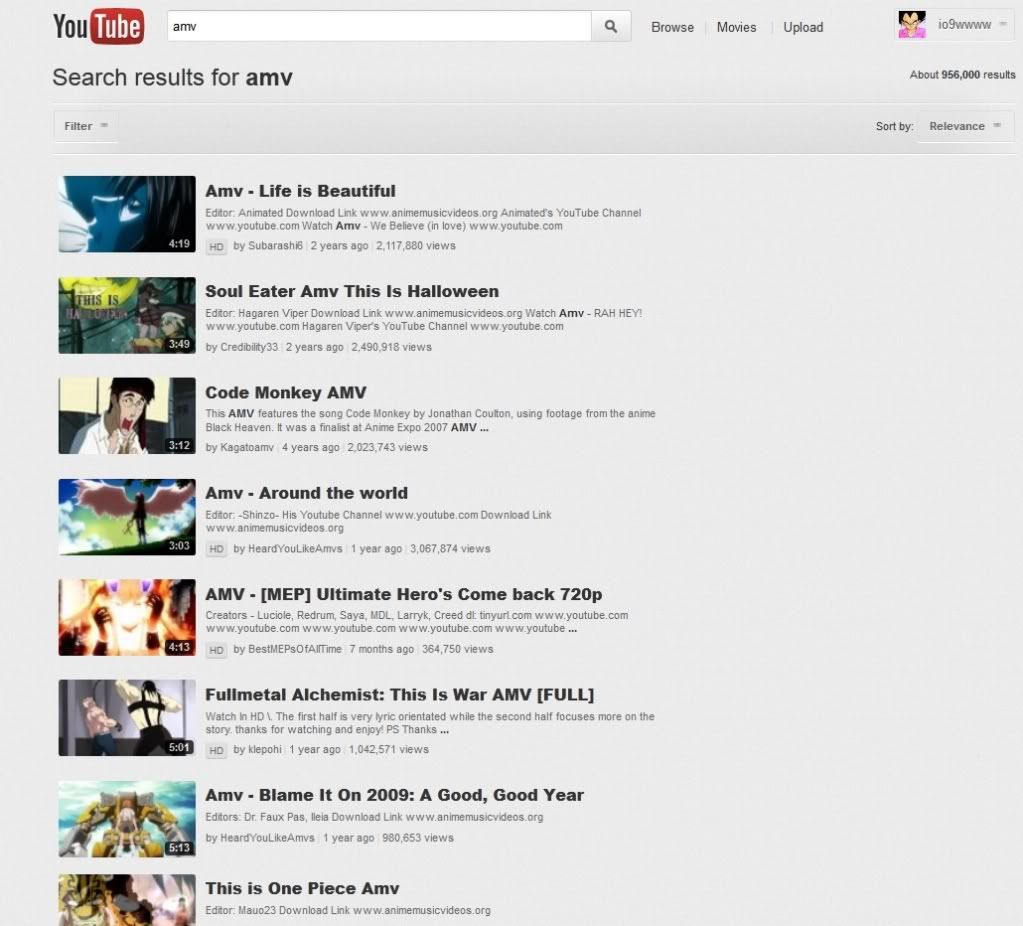Visit uploader BestMEPsOfAllTime's channel
The width and height of the screenshot is (1023, 926).
click(x=295, y=649)
